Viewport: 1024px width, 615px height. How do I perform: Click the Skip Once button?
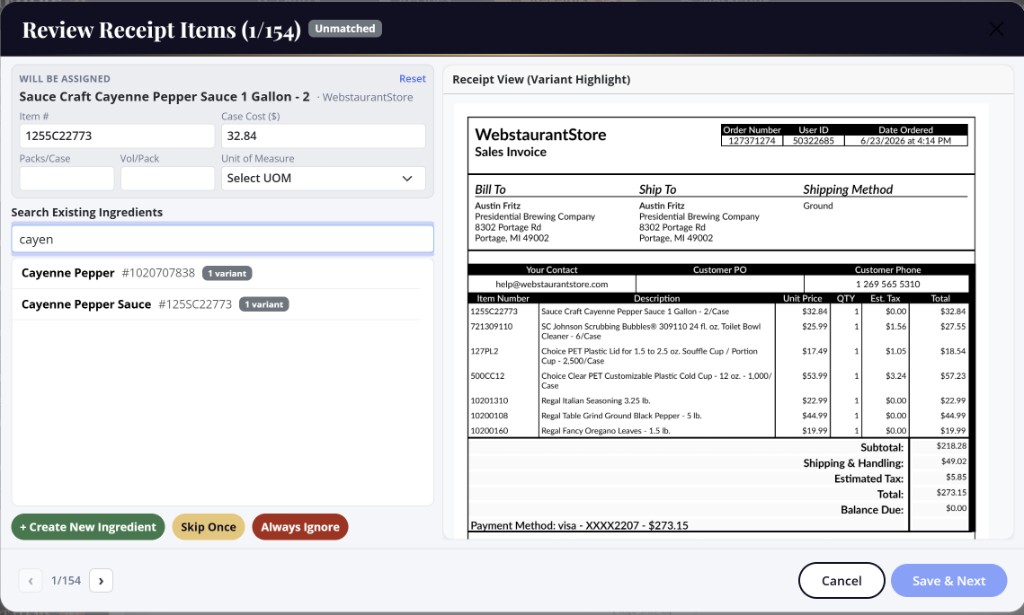click(x=208, y=527)
